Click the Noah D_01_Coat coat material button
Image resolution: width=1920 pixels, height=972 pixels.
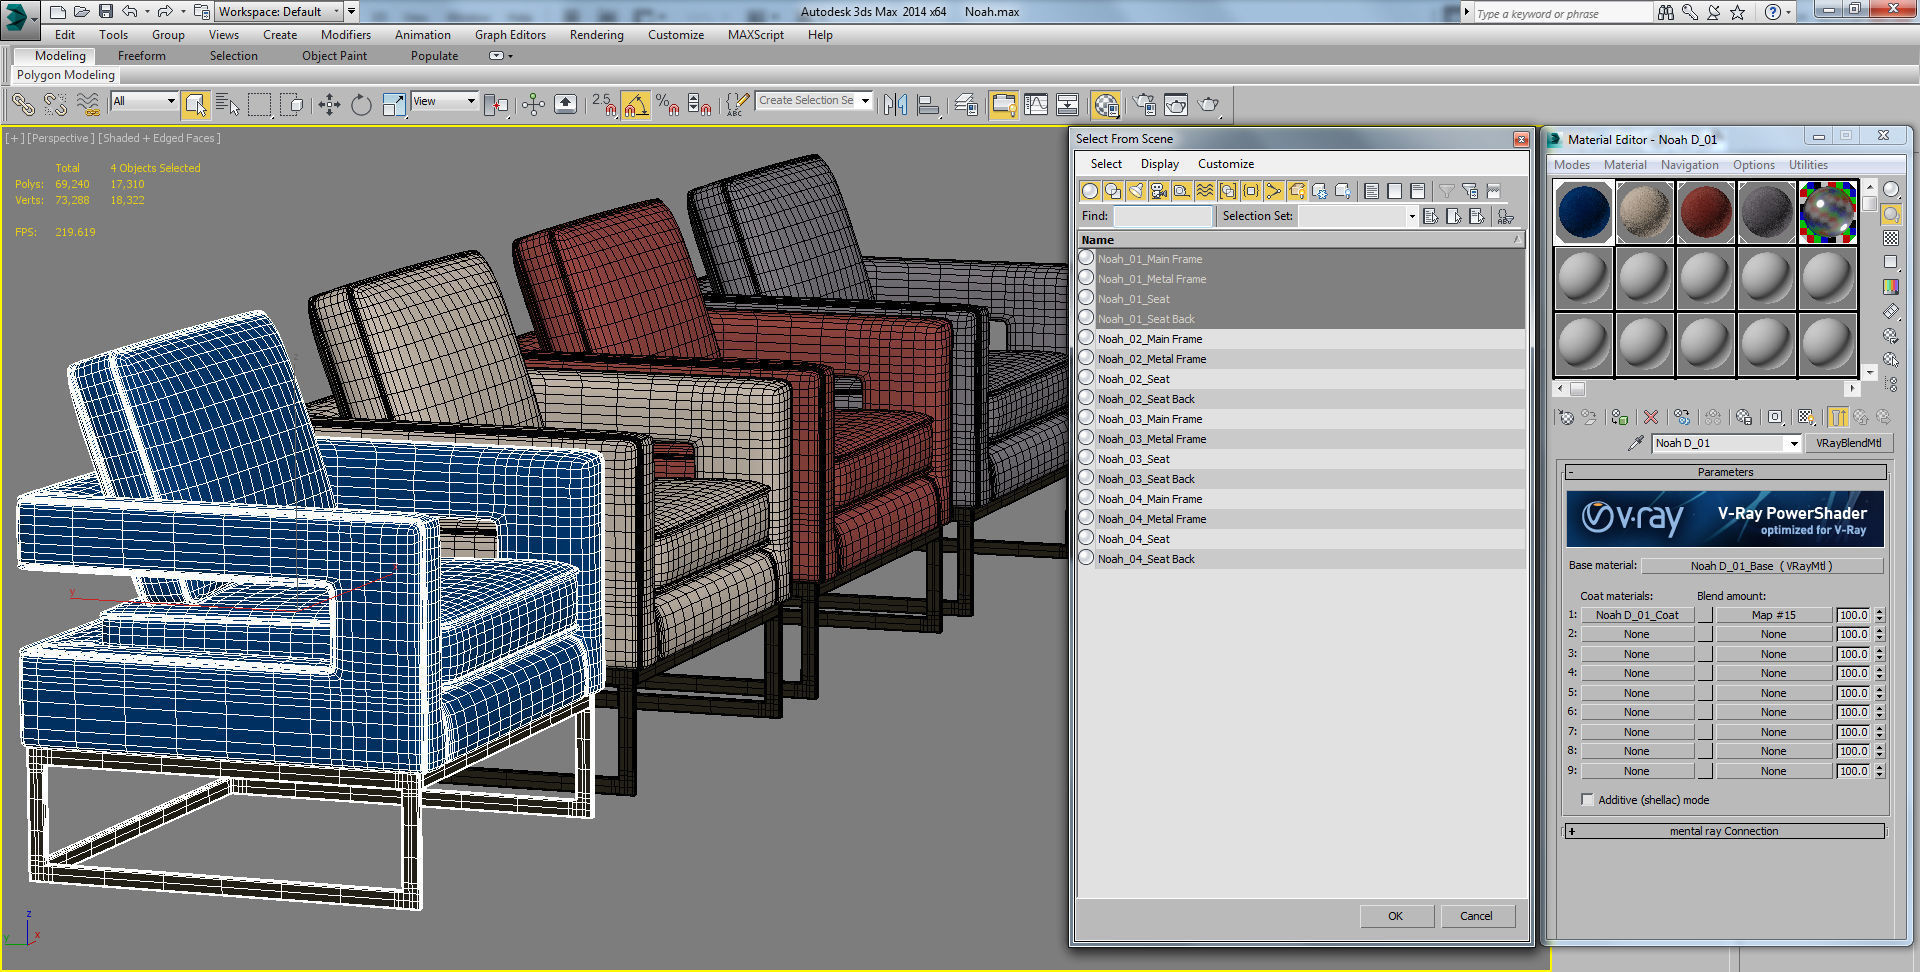1637,615
